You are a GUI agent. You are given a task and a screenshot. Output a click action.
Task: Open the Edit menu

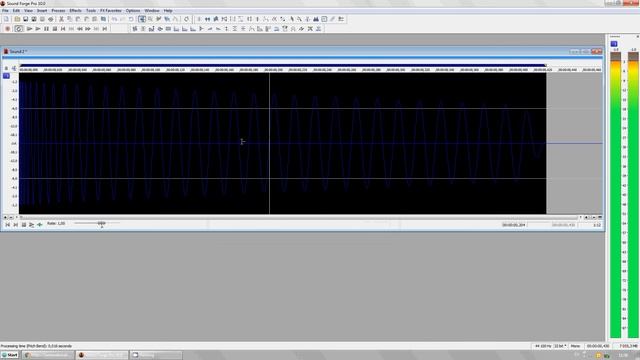click(16, 11)
